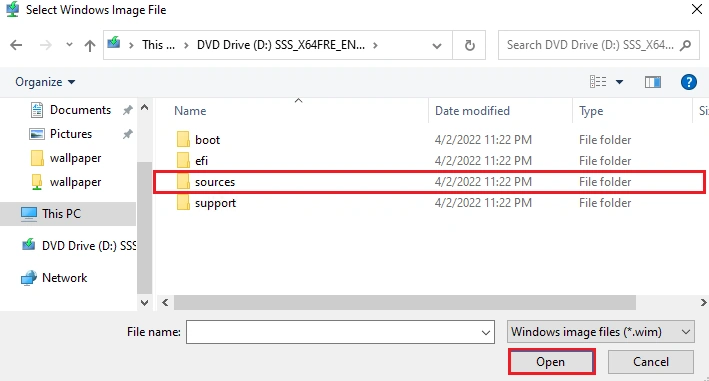Click the Open button
709x381 pixels.
tap(551, 362)
